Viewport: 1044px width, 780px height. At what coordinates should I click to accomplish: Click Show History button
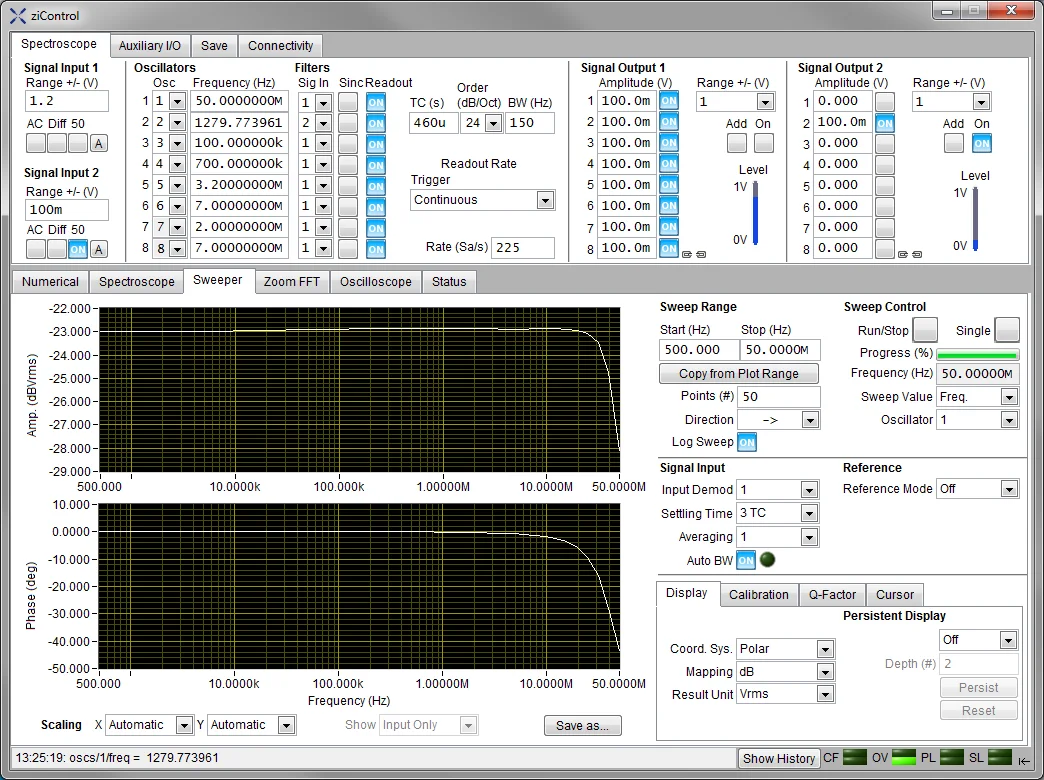(x=778, y=758)
